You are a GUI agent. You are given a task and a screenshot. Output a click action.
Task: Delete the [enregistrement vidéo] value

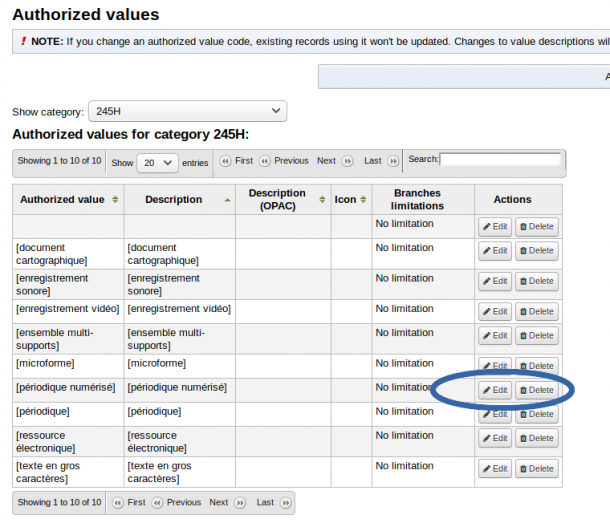[x=537, y=311]
